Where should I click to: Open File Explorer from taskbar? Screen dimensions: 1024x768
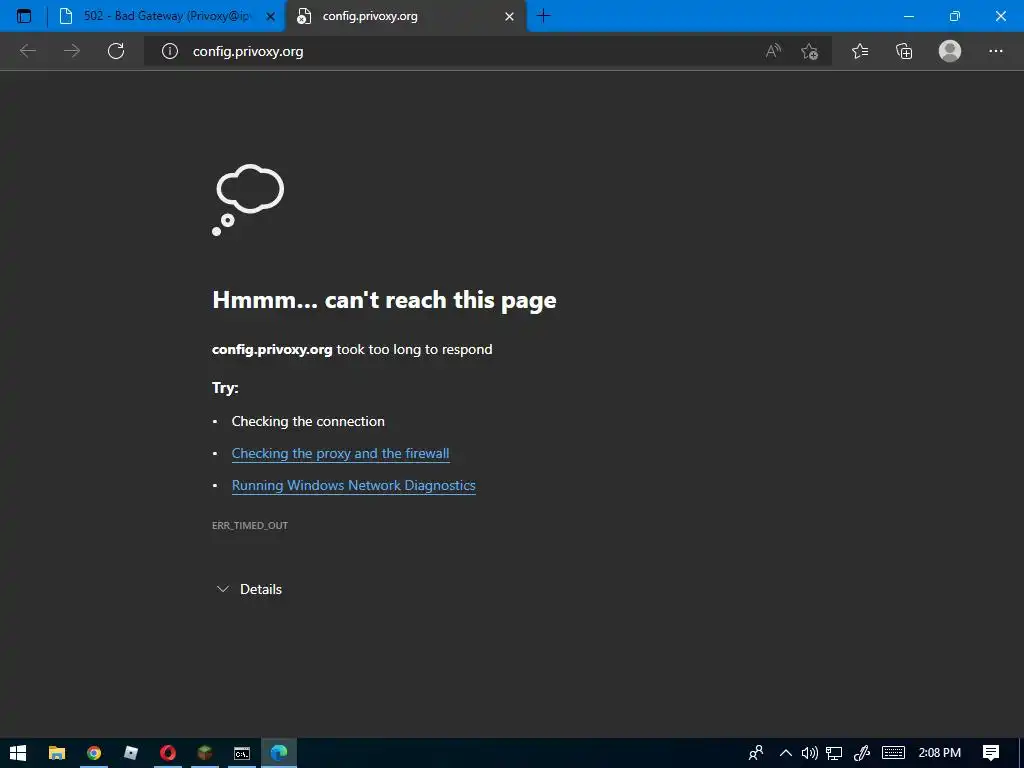pos(57,753)
